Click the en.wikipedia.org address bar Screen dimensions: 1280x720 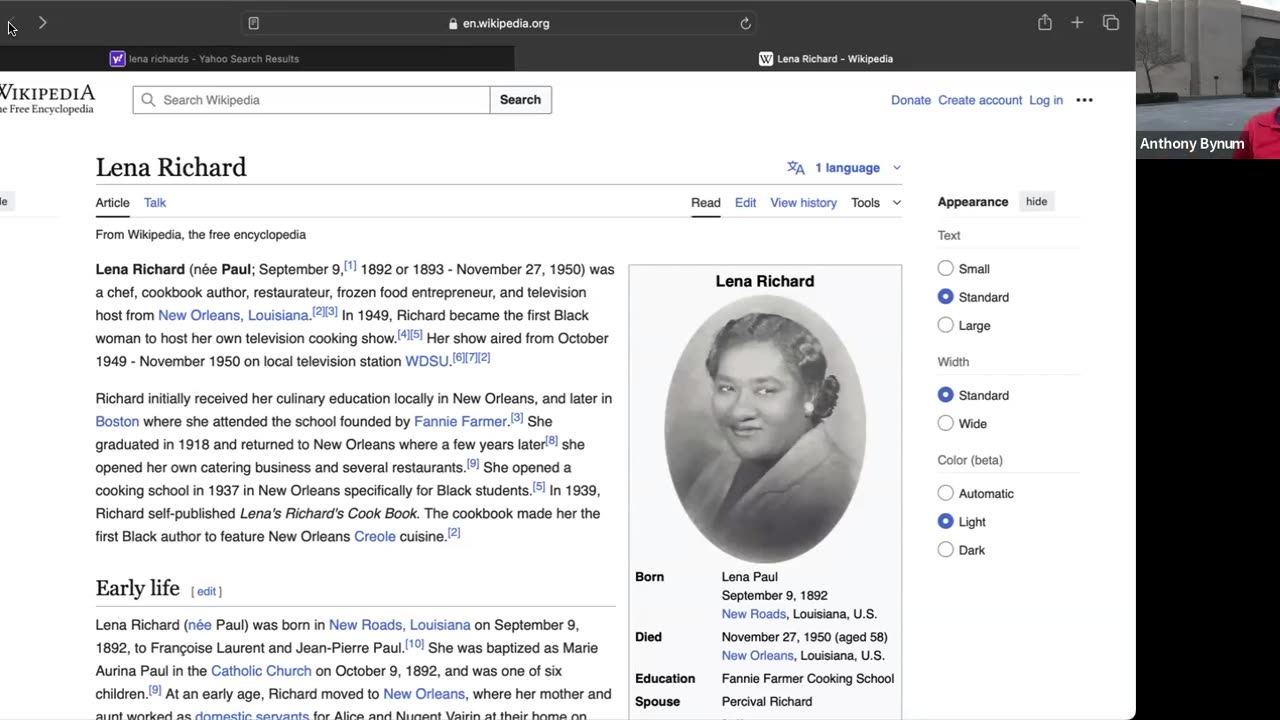(x=500, y=23)
